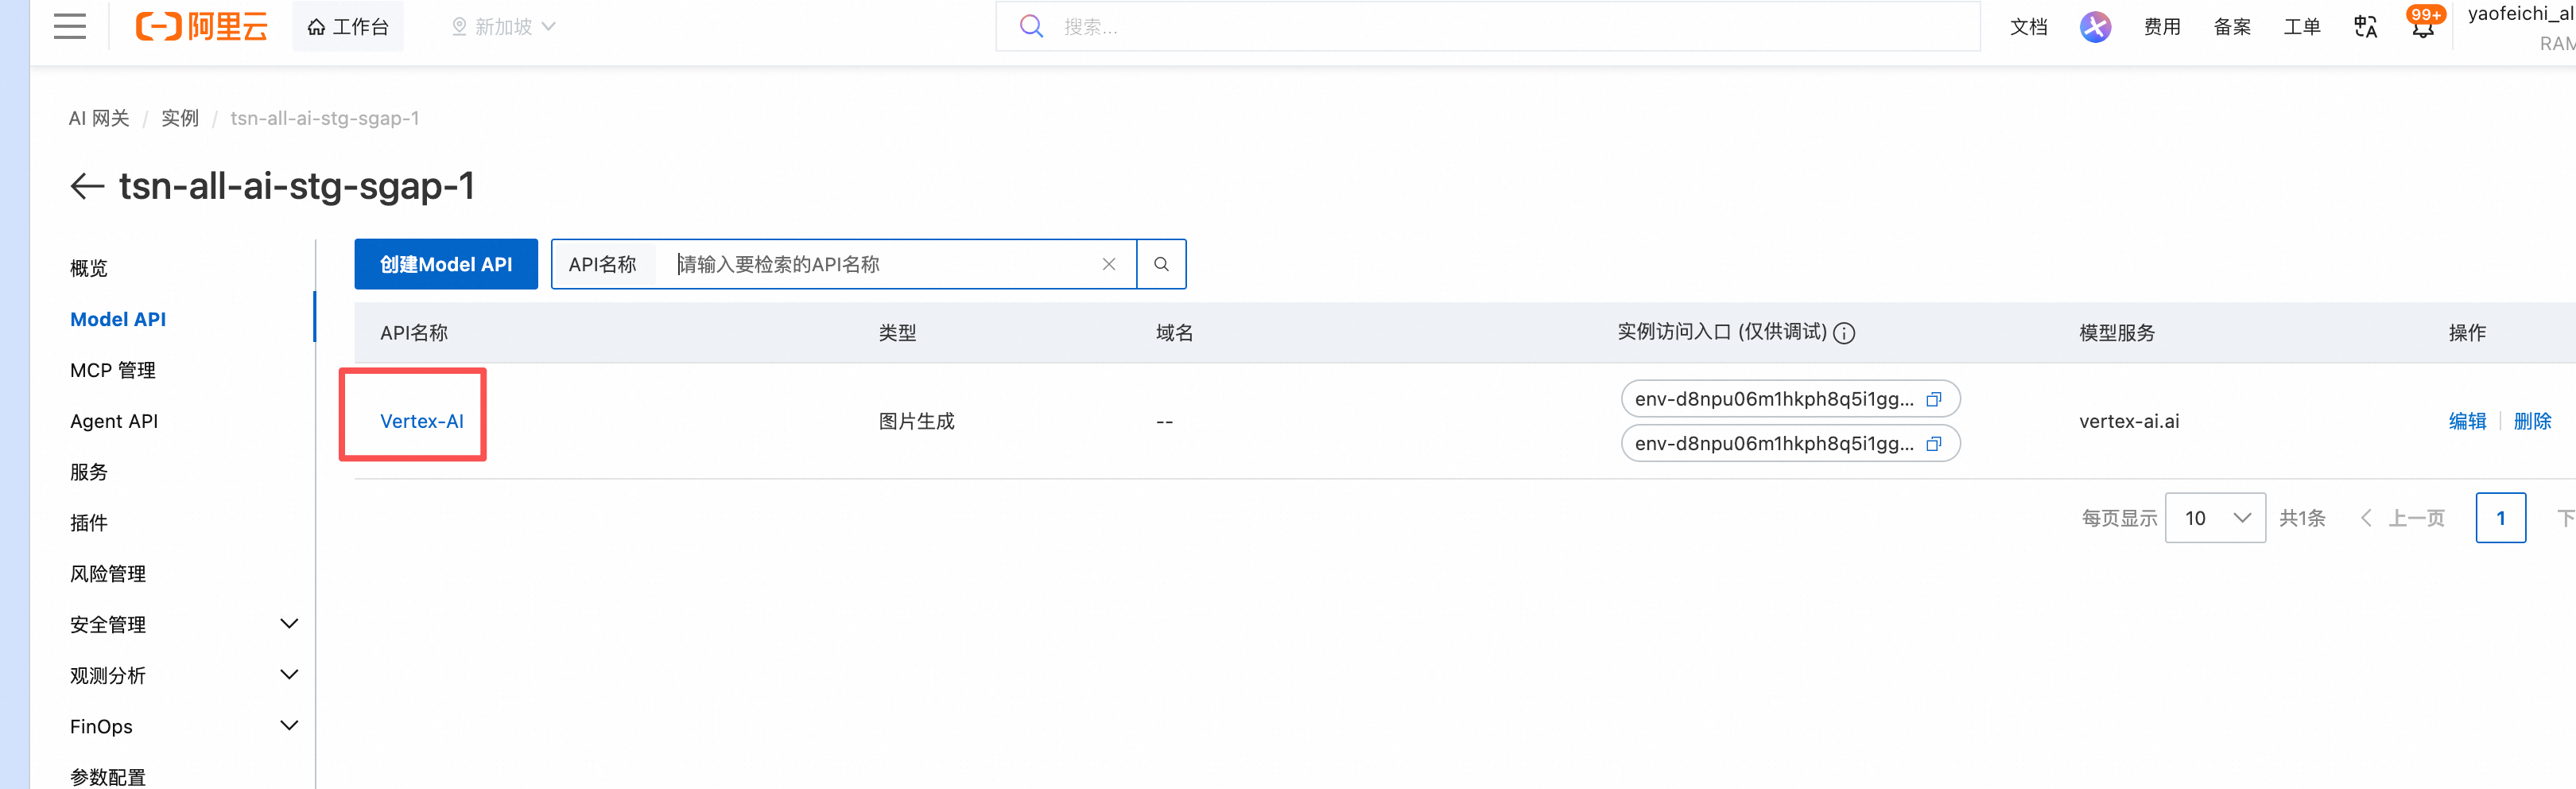Open the Vertex-AI API link
2576x789 pixels.
coord(422,421)
